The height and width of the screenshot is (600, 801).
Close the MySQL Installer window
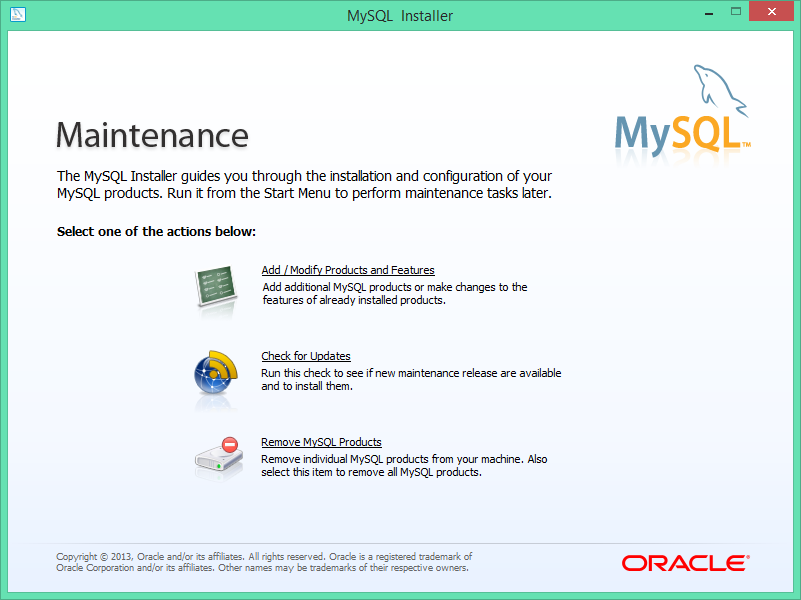click(771, 11)
